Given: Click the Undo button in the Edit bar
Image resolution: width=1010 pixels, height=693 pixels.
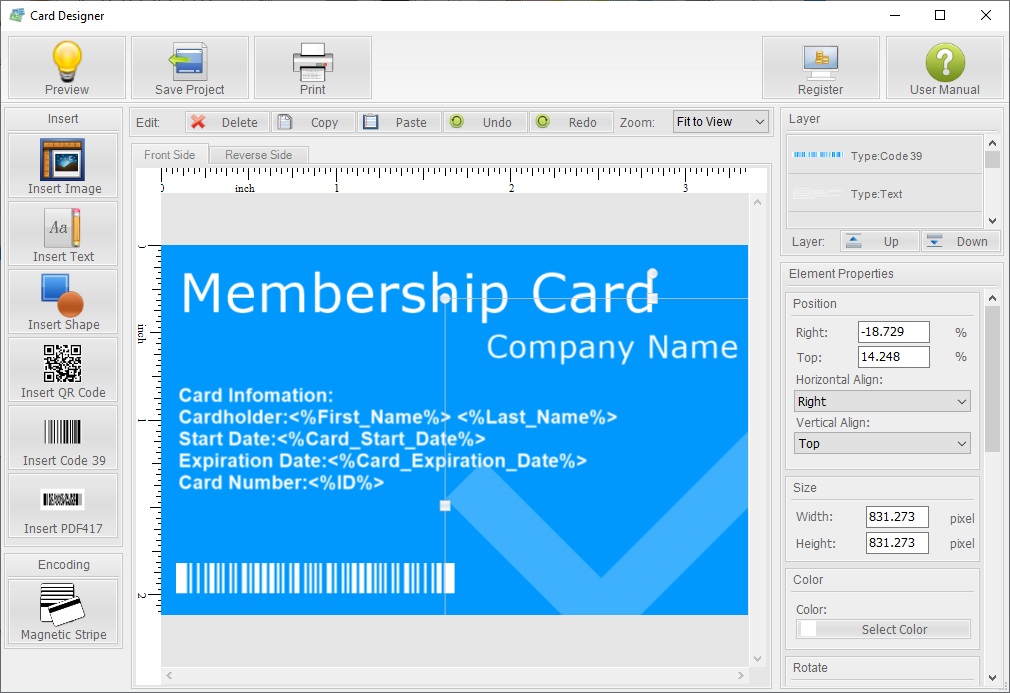Looking at the screenshot, I should (485, 121).
